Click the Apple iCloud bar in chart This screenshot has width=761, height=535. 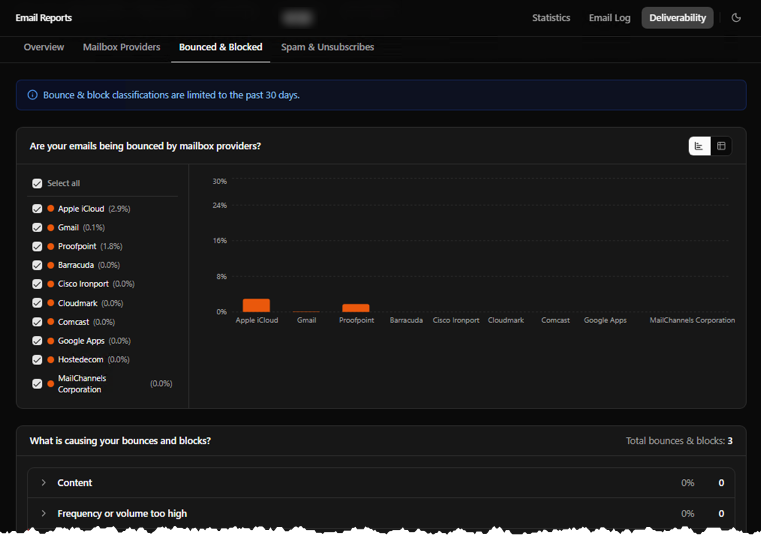pos(256,305)
